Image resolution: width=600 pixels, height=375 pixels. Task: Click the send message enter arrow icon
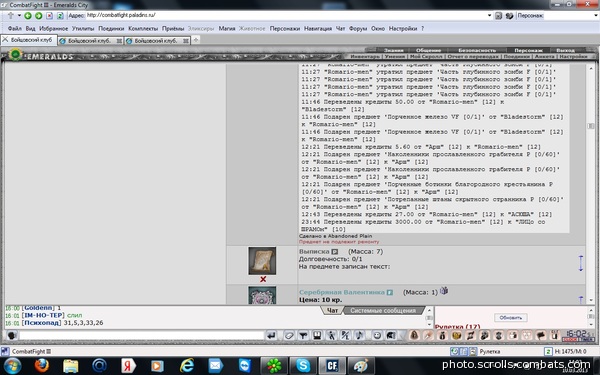[x=271, y=336]
